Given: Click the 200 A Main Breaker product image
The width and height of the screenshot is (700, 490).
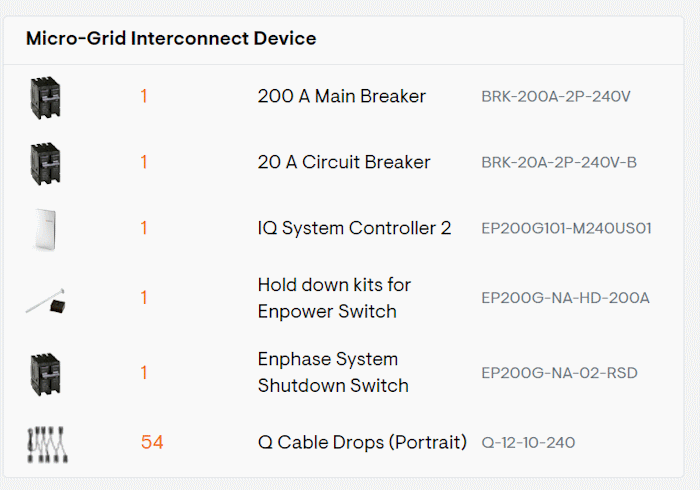Looking at the screenshot, I should (x=46, y=98).
